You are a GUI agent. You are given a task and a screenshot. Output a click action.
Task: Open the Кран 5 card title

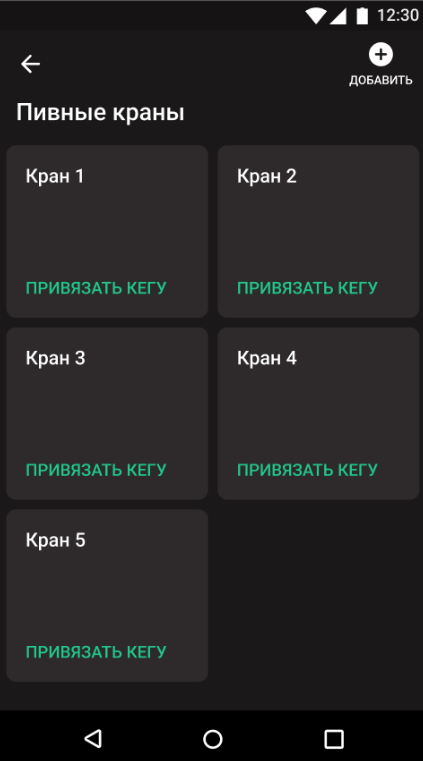click(x=55, y=540)
